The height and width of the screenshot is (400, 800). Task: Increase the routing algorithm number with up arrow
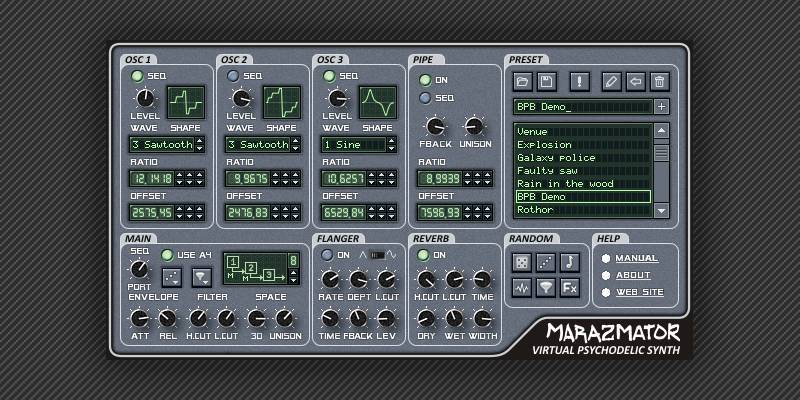coord(293,272)
